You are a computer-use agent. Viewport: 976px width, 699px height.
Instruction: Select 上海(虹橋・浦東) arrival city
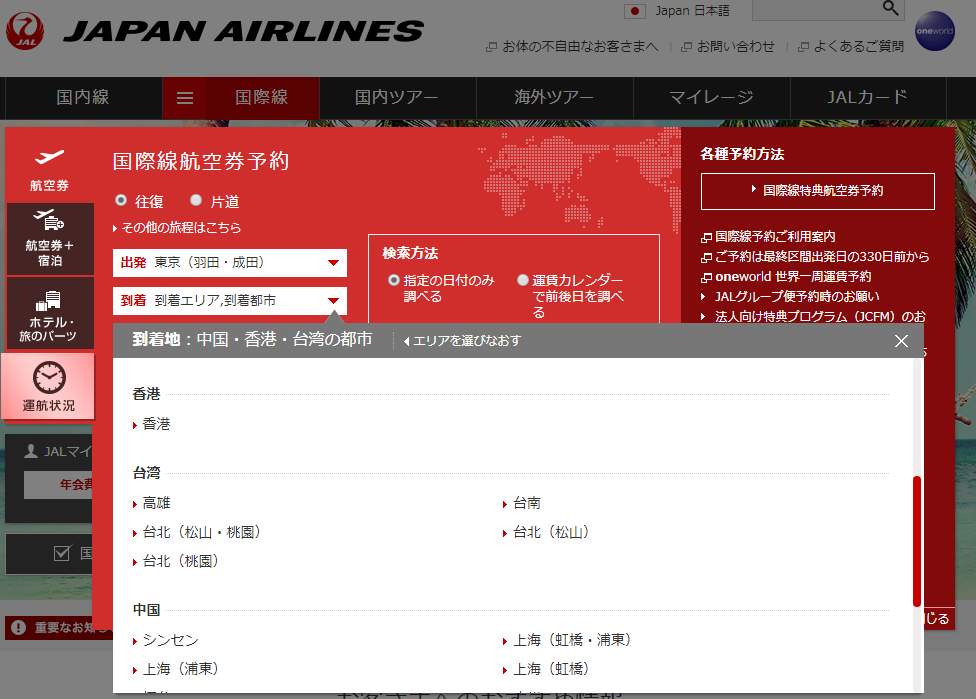[x=567, y=640]
